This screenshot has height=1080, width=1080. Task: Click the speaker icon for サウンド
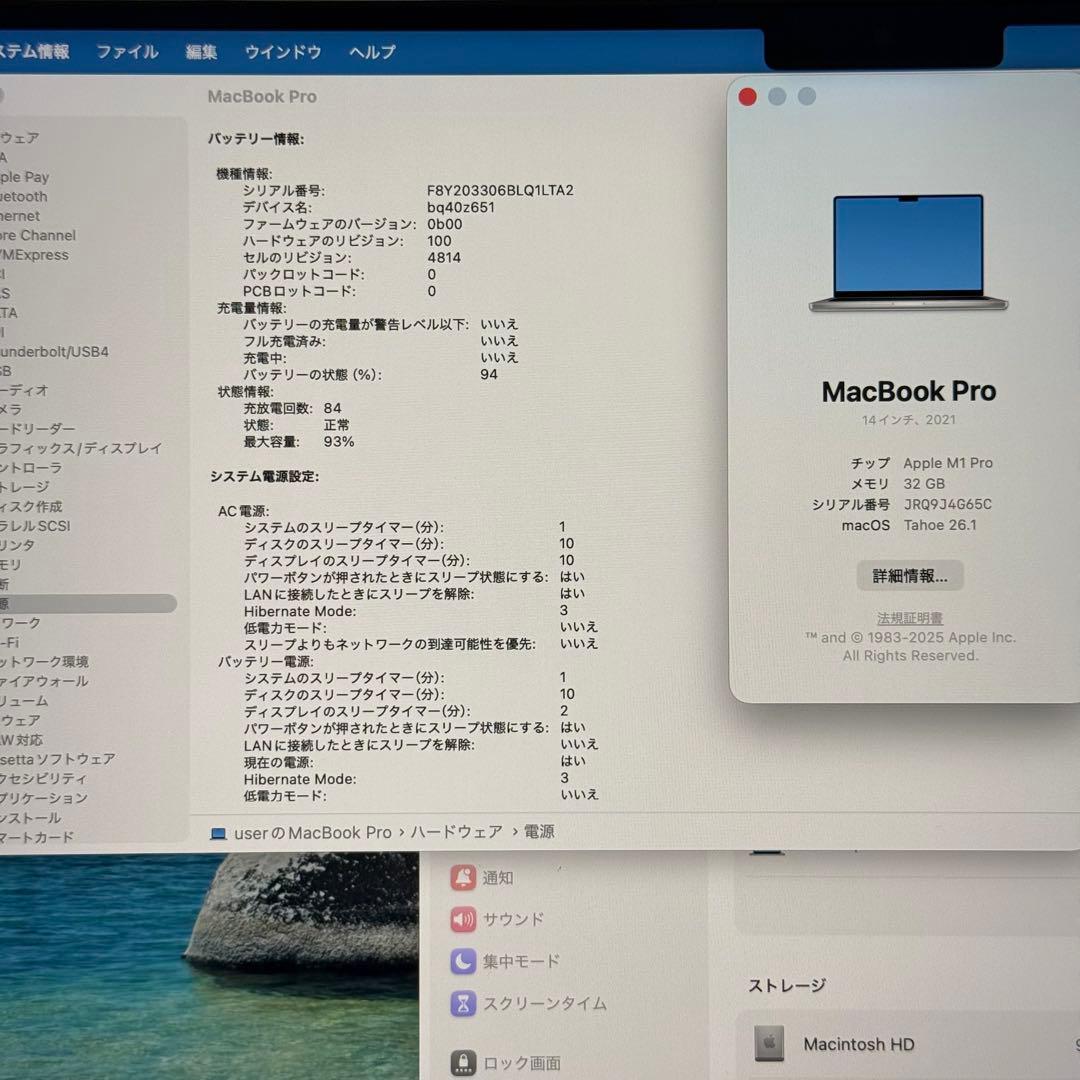[464, 919]
